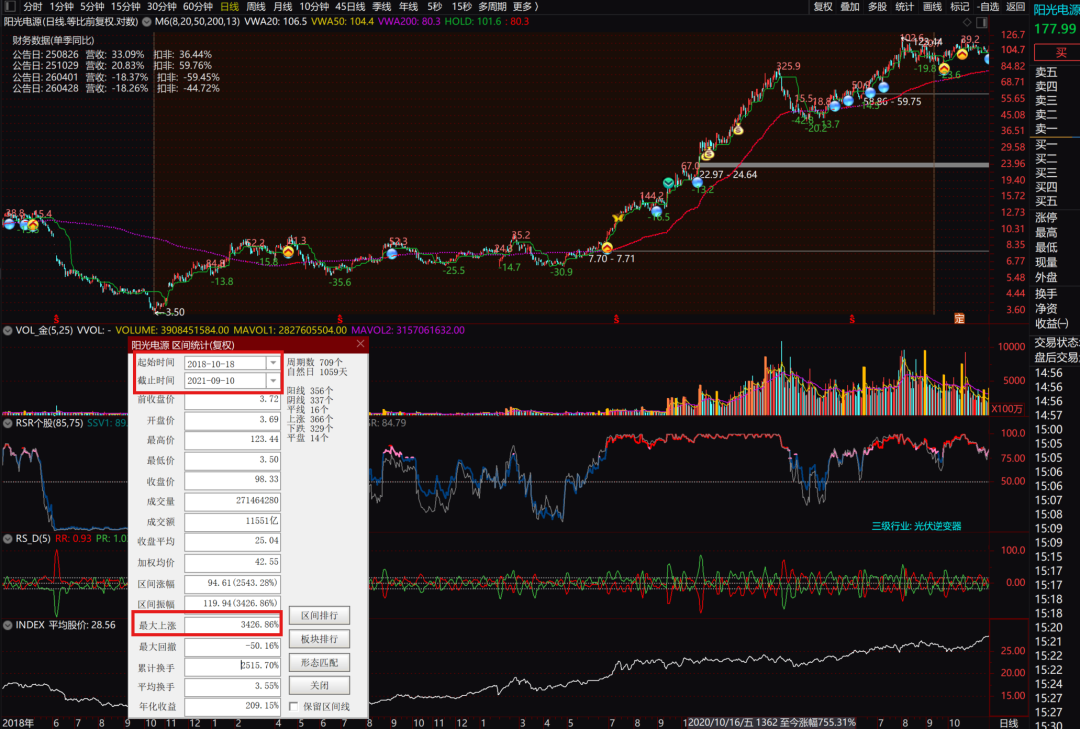Open the 多股 menu

pyautogui.click(x=877, y=6)
